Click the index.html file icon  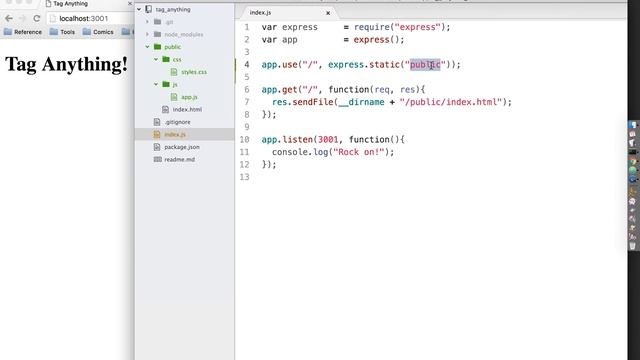tap(165, 109)
